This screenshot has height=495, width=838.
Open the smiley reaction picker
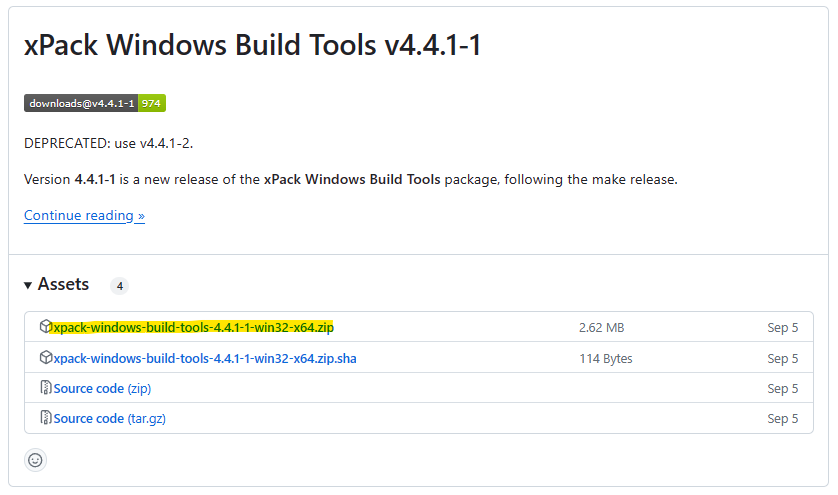[35, 460]
